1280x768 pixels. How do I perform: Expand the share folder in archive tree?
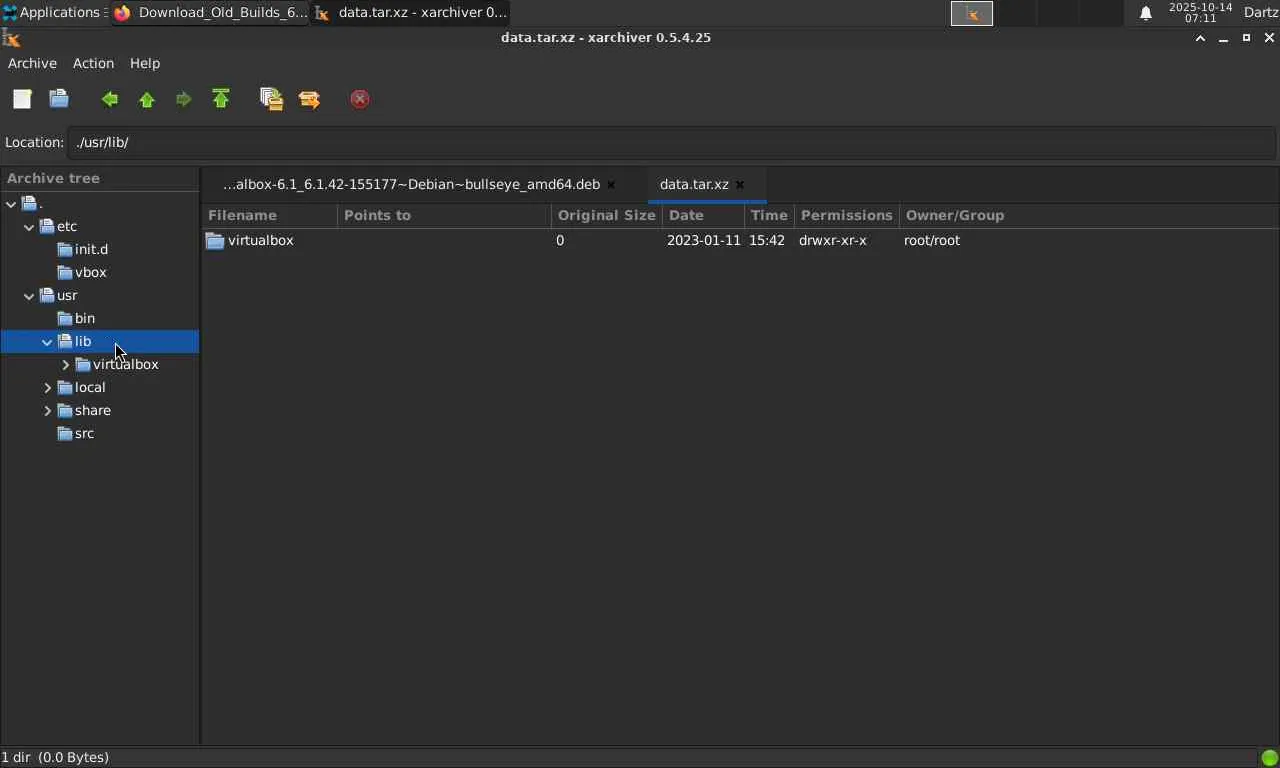(x=47, y=411)
